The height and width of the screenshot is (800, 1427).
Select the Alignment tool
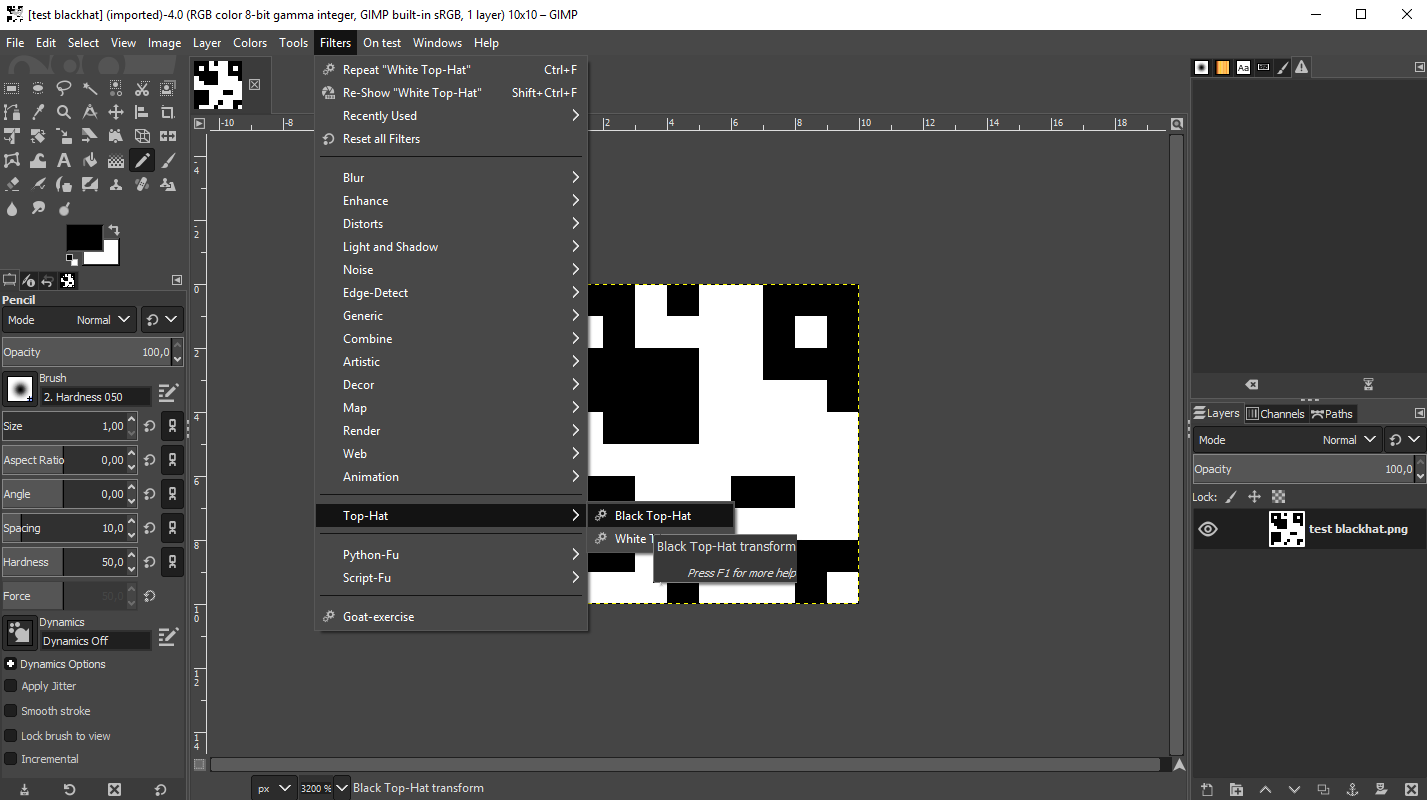click(142, 112)
